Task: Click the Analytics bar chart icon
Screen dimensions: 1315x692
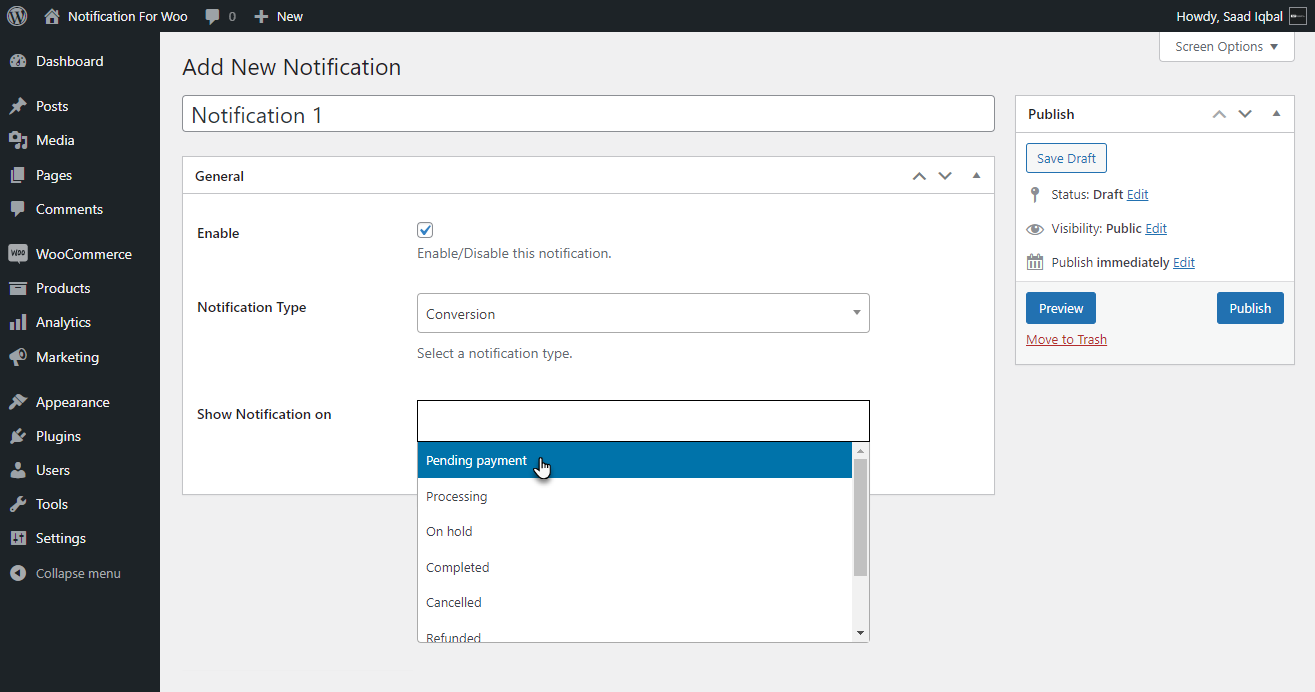Action: (x=18, y=322)
